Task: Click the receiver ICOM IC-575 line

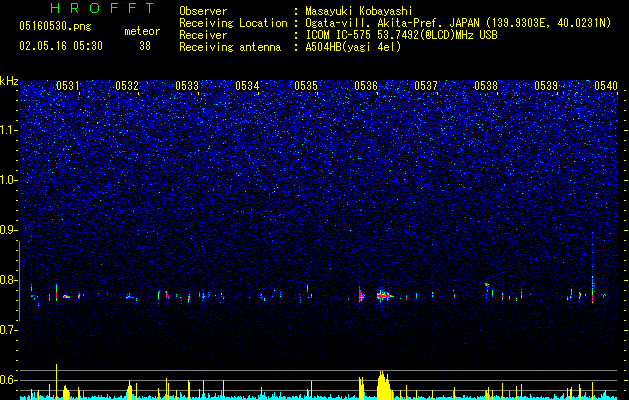Action: click(x=401, y=35)
